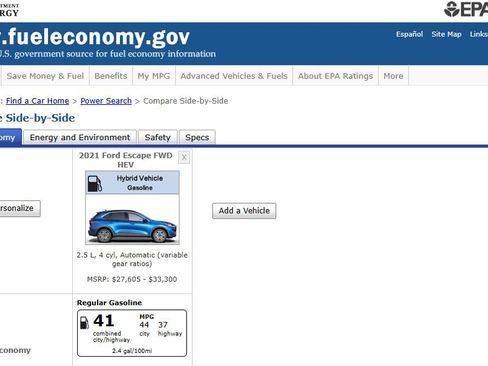Open the Benefits menu

point(111,76)
